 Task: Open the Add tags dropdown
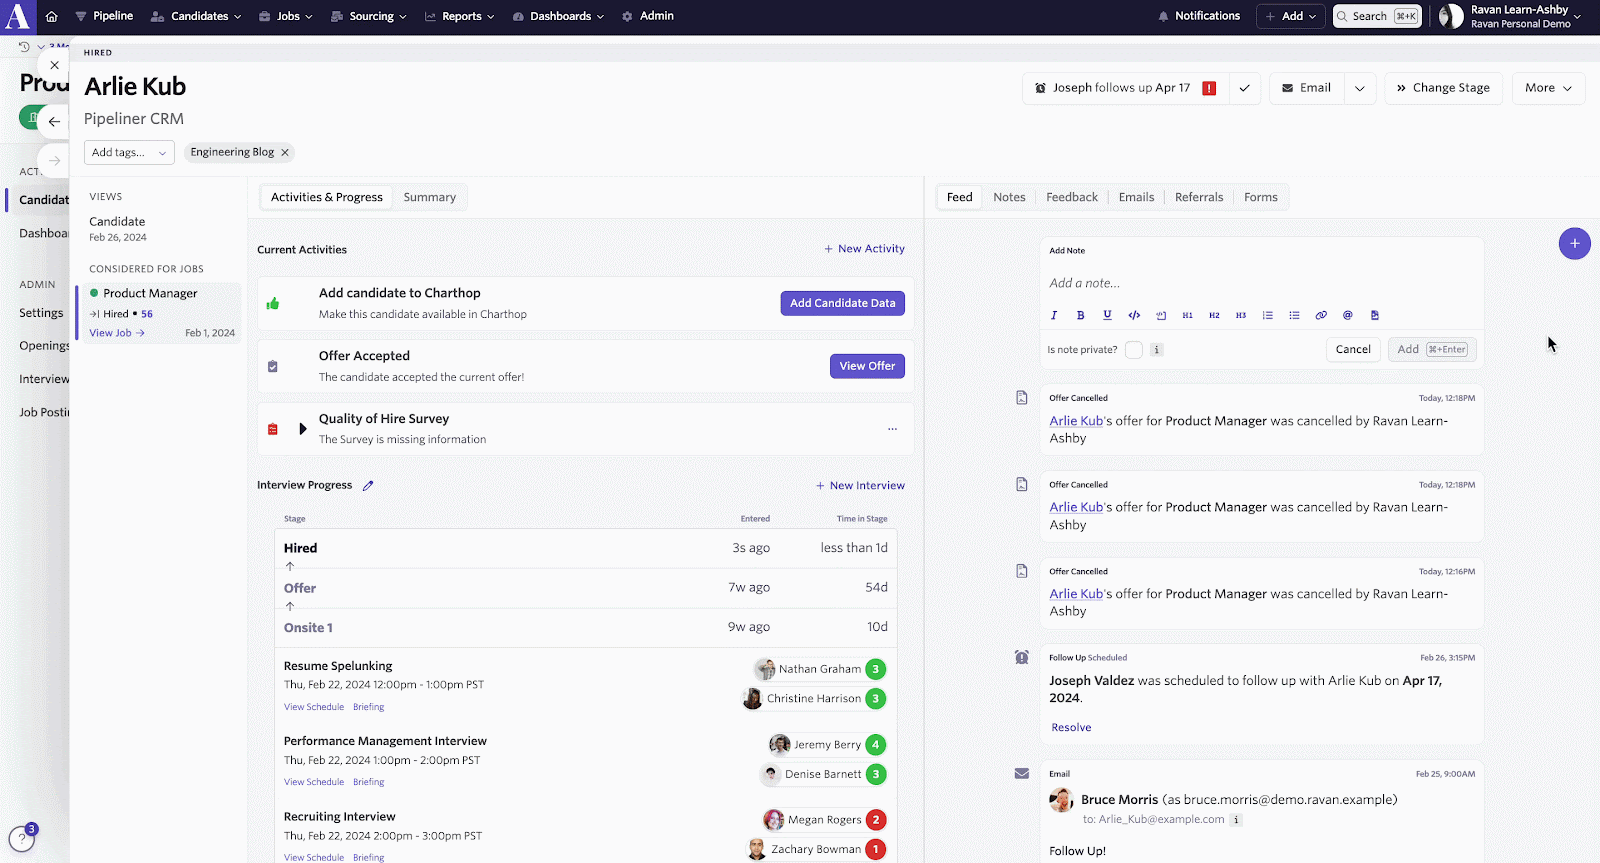(x=129, y=153)
